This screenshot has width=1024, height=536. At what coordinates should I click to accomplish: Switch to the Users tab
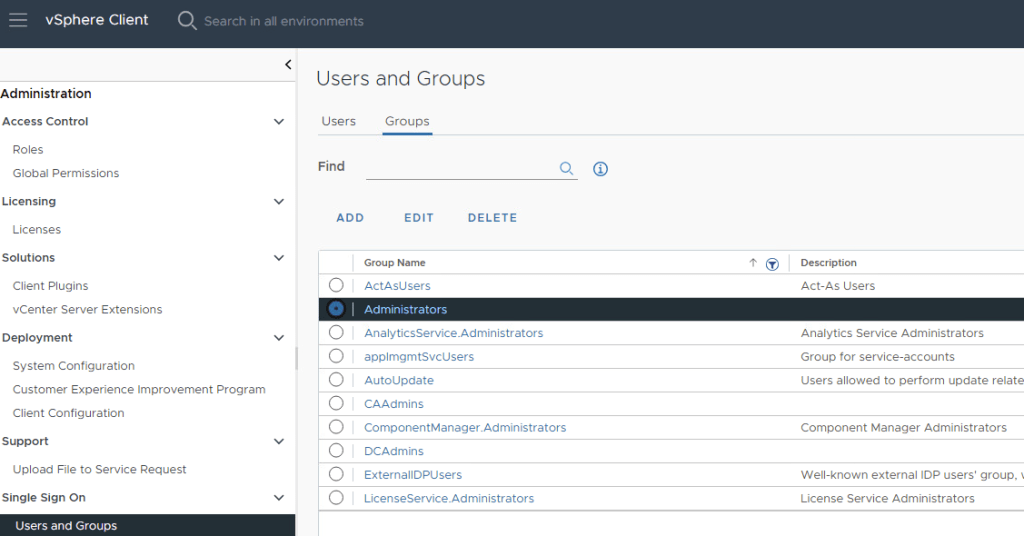(338, 121)
